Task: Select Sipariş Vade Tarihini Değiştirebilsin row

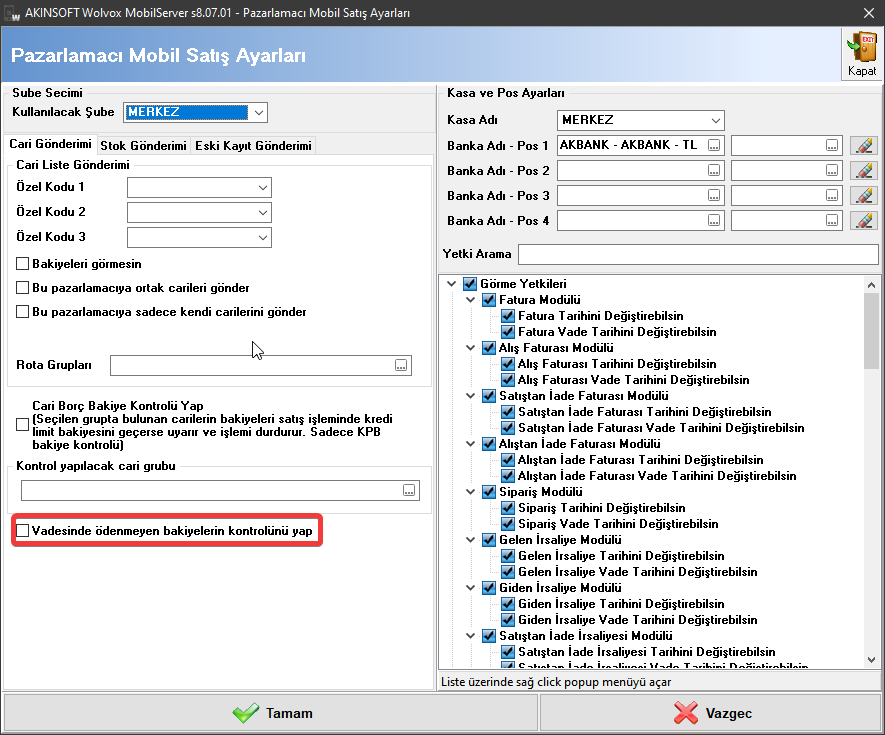Action: (x=618, y=524)
